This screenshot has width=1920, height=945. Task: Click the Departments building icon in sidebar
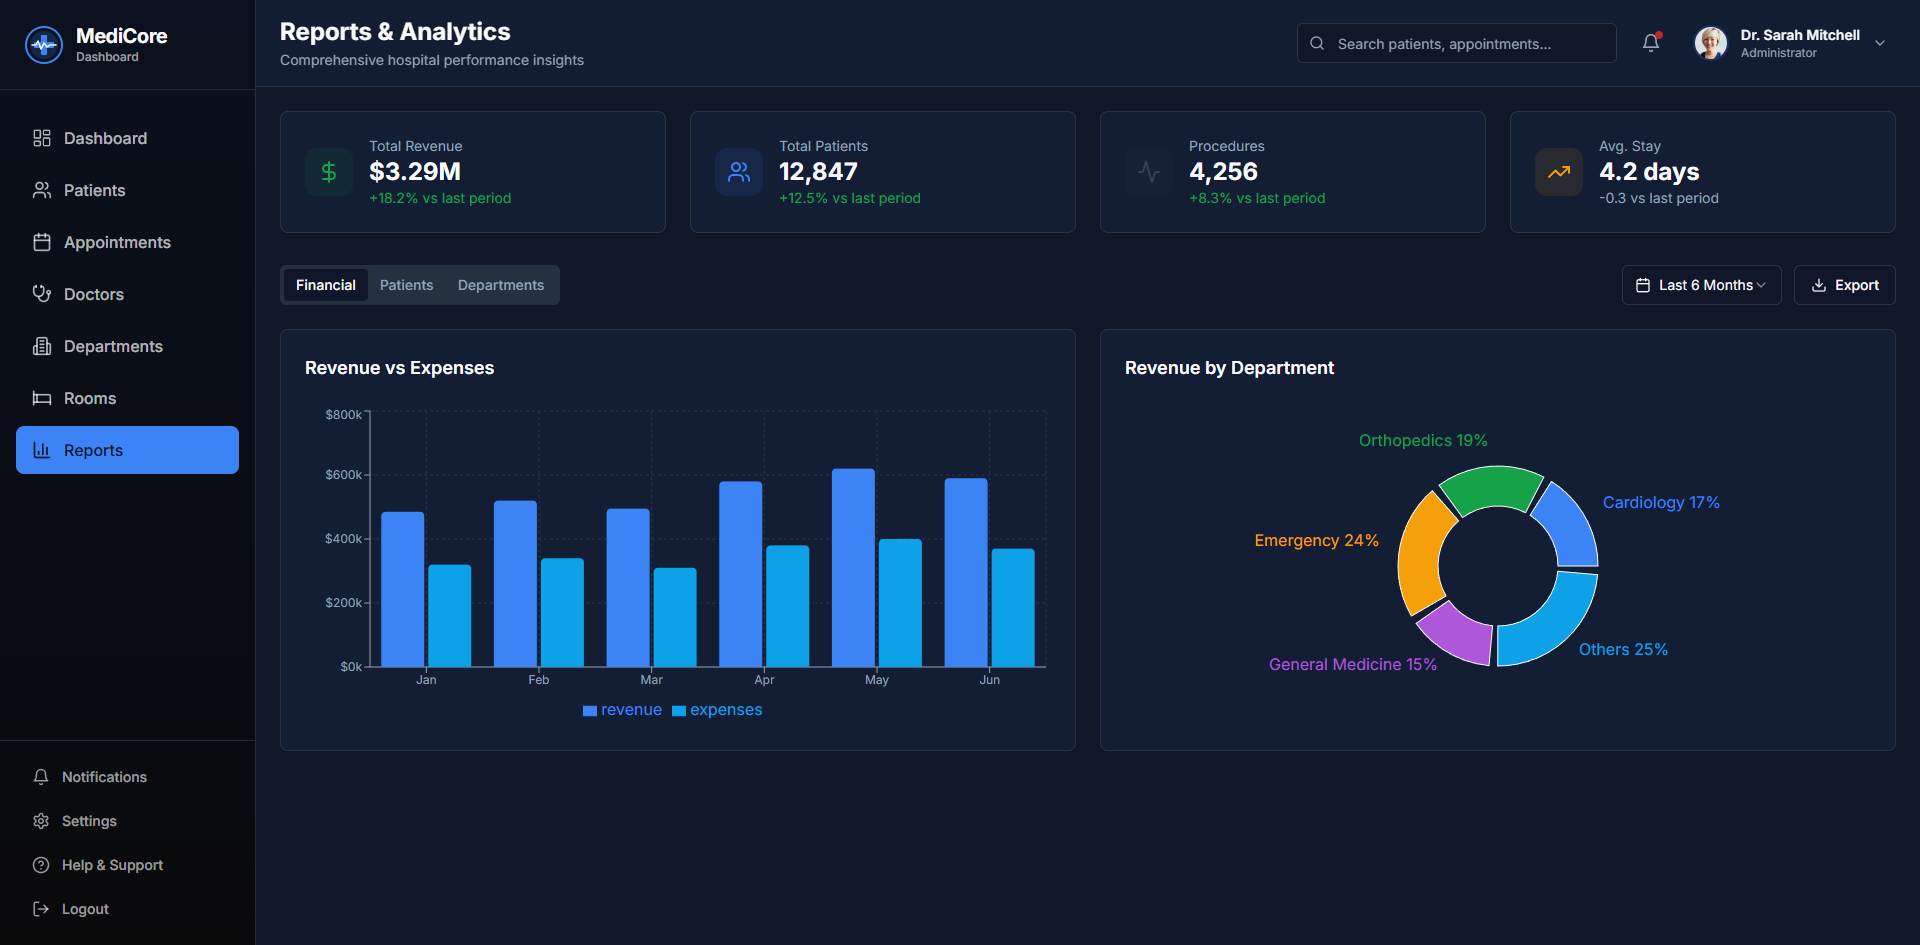[x=42, y=346]
